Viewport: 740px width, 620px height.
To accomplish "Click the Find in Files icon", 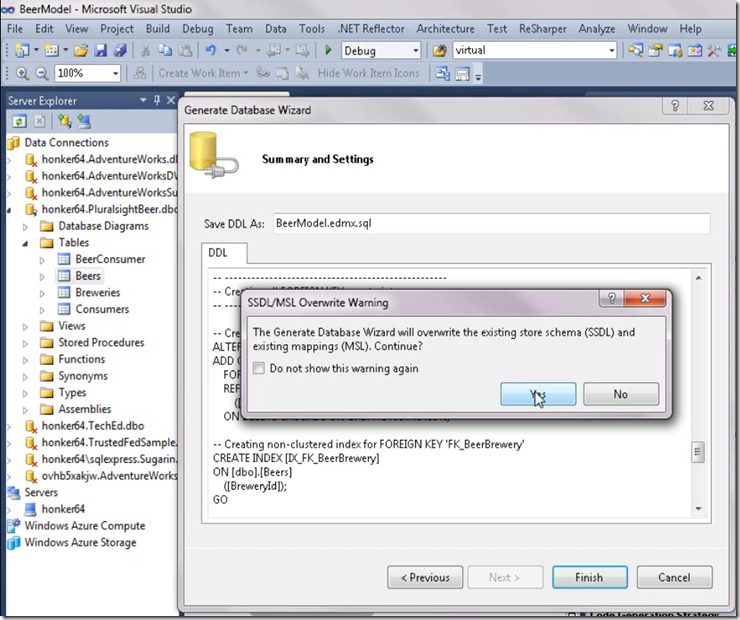I will click(x=439, y=50).
